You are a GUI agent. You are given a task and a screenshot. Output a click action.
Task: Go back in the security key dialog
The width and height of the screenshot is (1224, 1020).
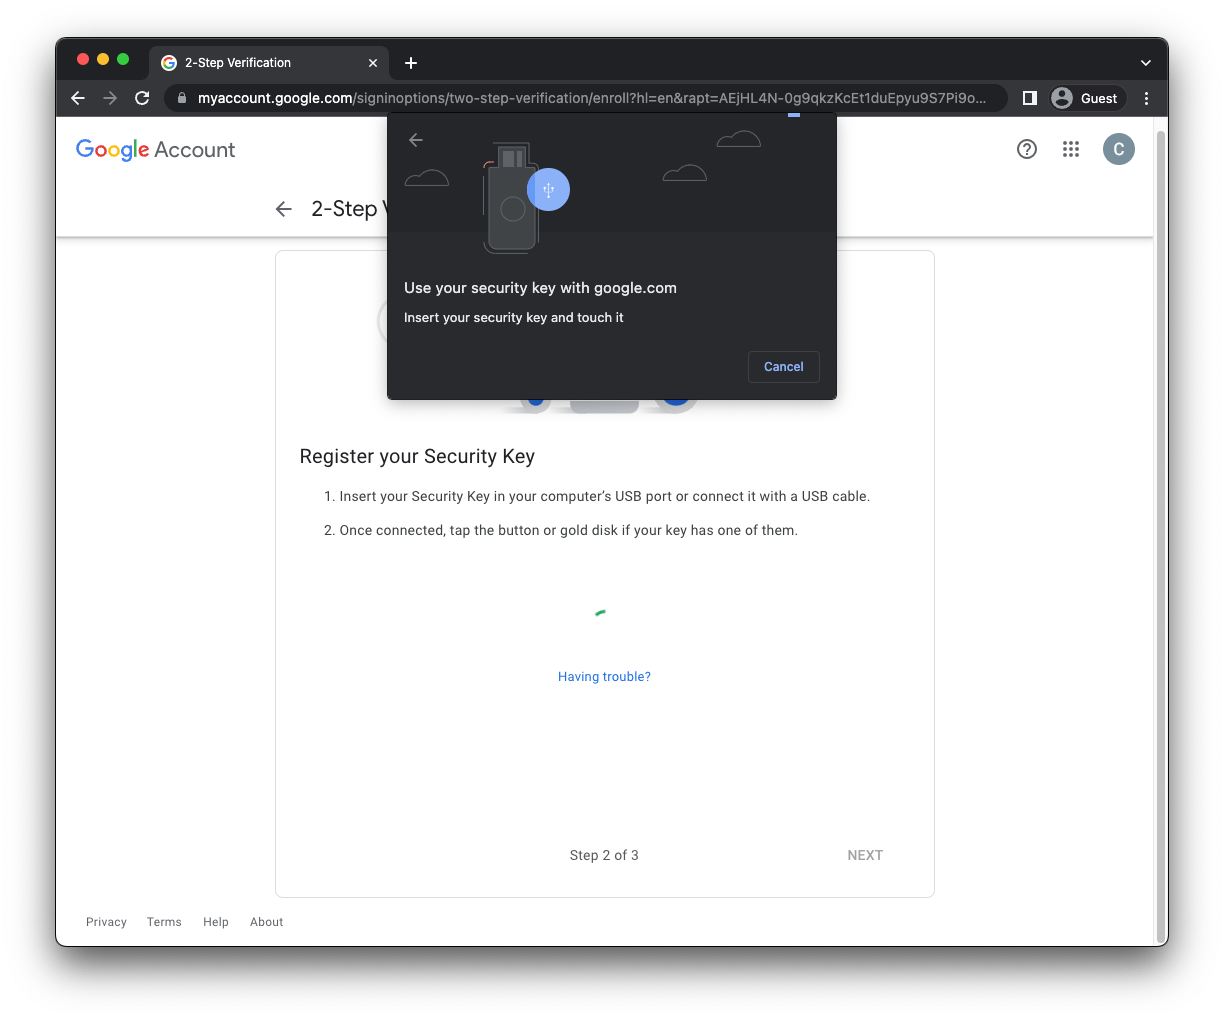click(x=416, y=140)
